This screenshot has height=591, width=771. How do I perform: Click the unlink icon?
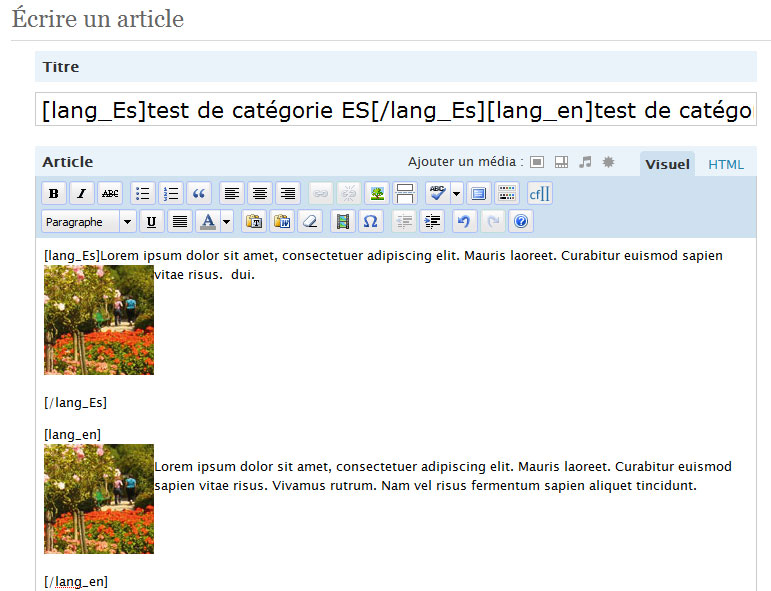[349, 194]
